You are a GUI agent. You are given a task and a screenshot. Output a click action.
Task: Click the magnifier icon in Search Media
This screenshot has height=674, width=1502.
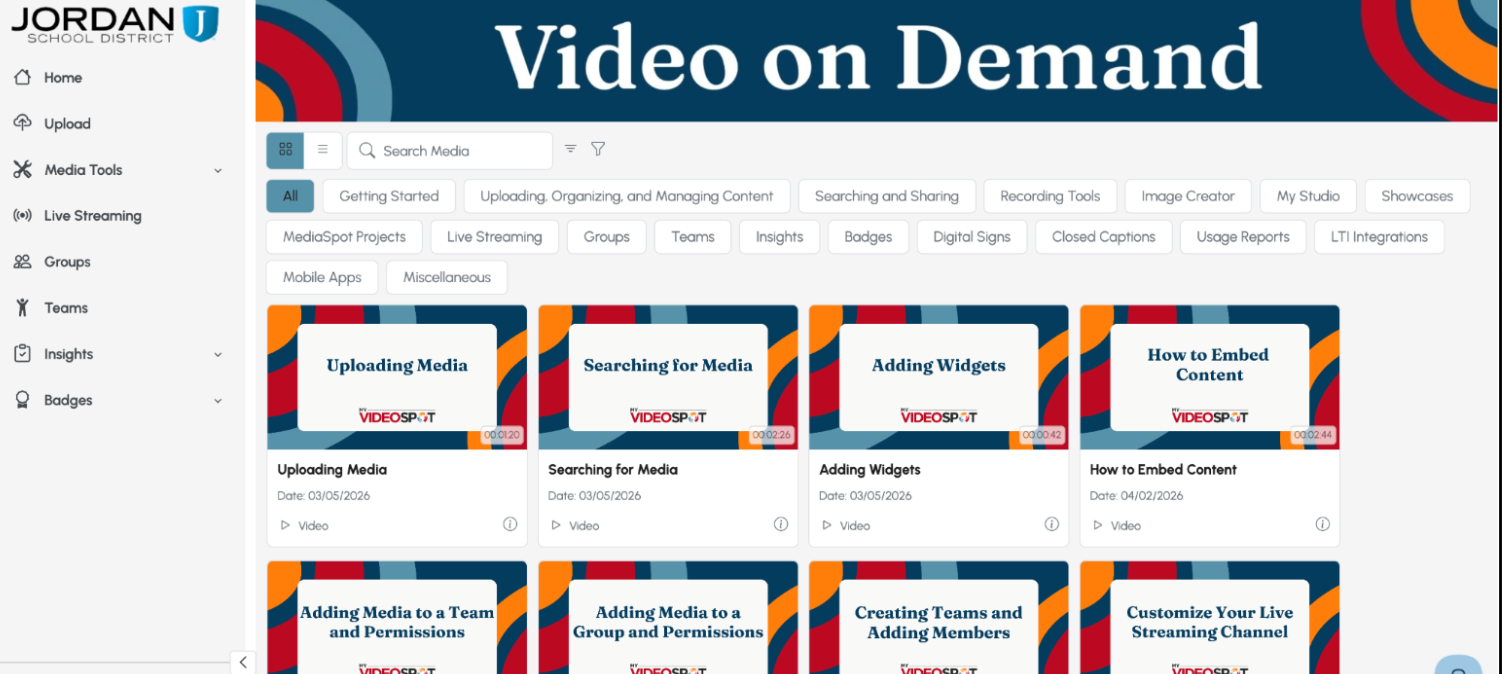point(367,150)
